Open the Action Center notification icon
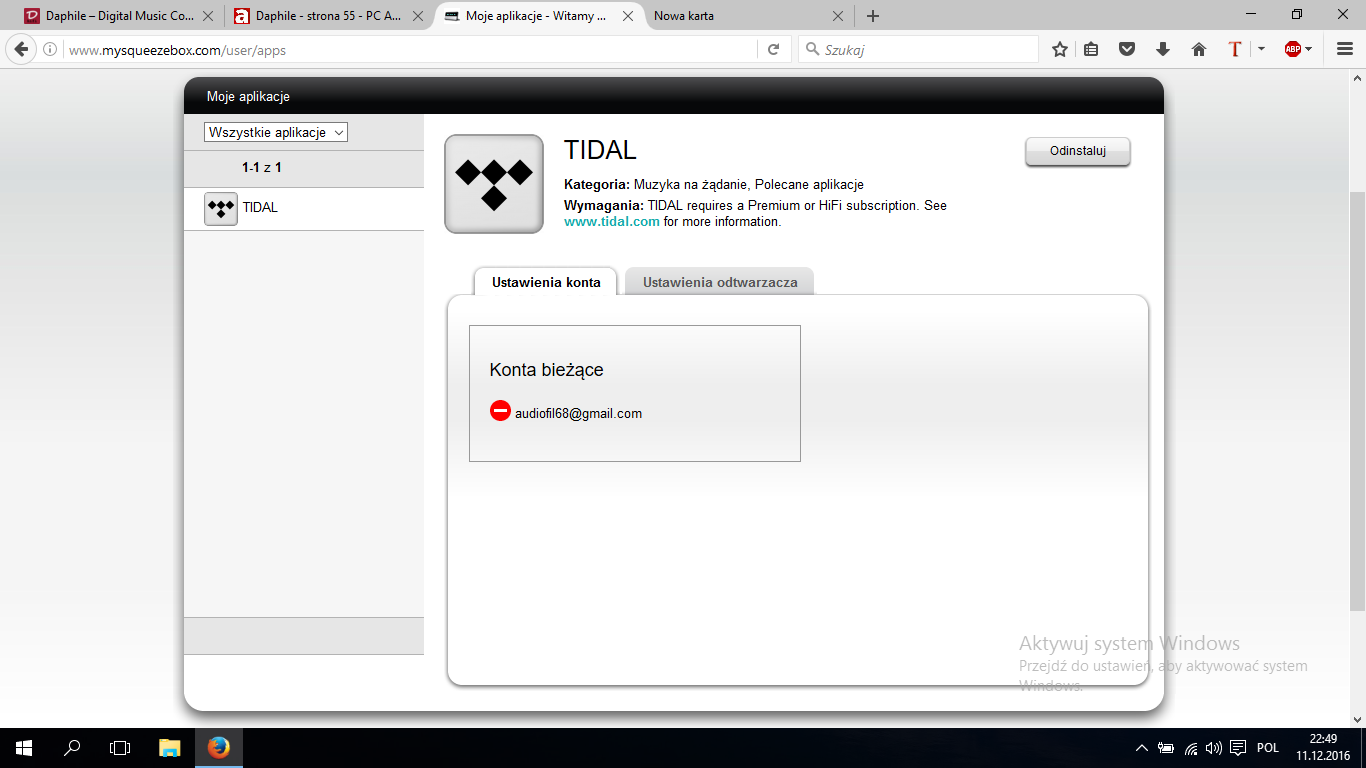1366x768 pixels. click(1238, 748)
